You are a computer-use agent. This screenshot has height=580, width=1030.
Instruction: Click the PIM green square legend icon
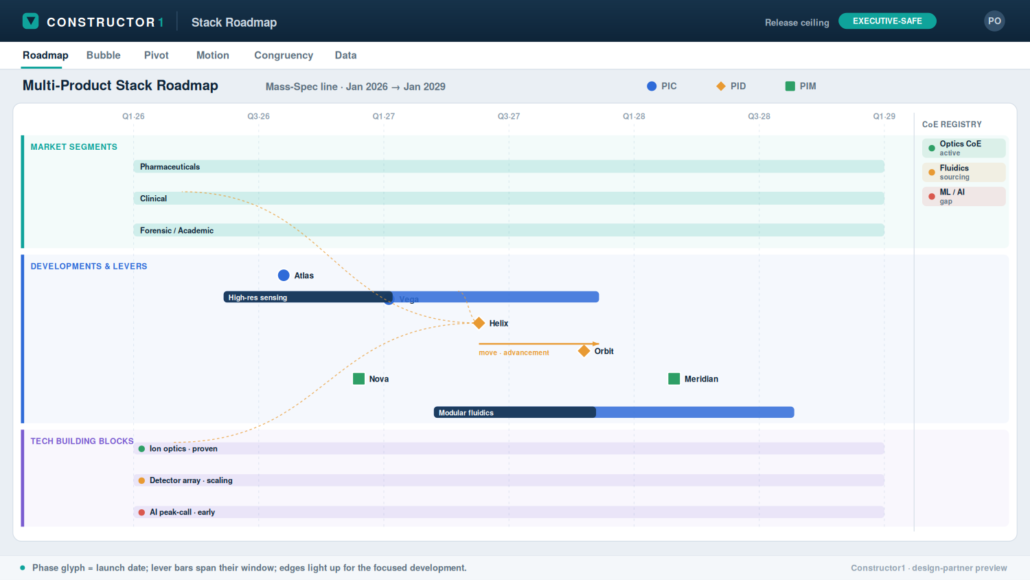(x=790, y=86)
